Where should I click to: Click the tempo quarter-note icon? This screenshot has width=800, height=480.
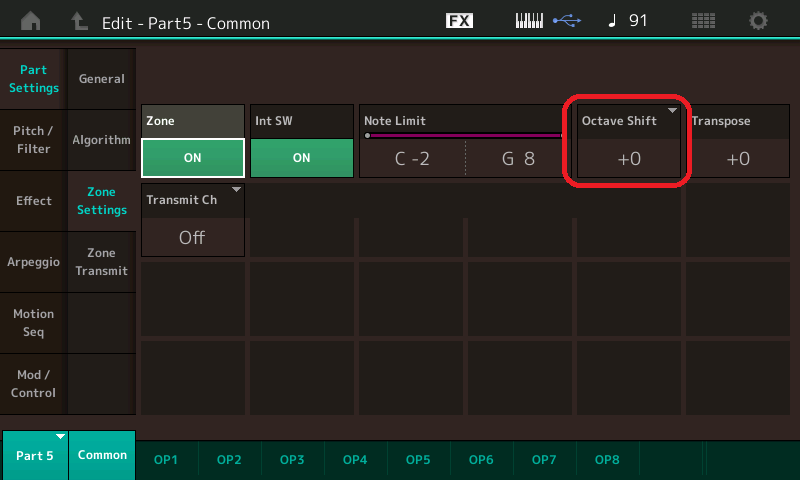tap(612, 21)
